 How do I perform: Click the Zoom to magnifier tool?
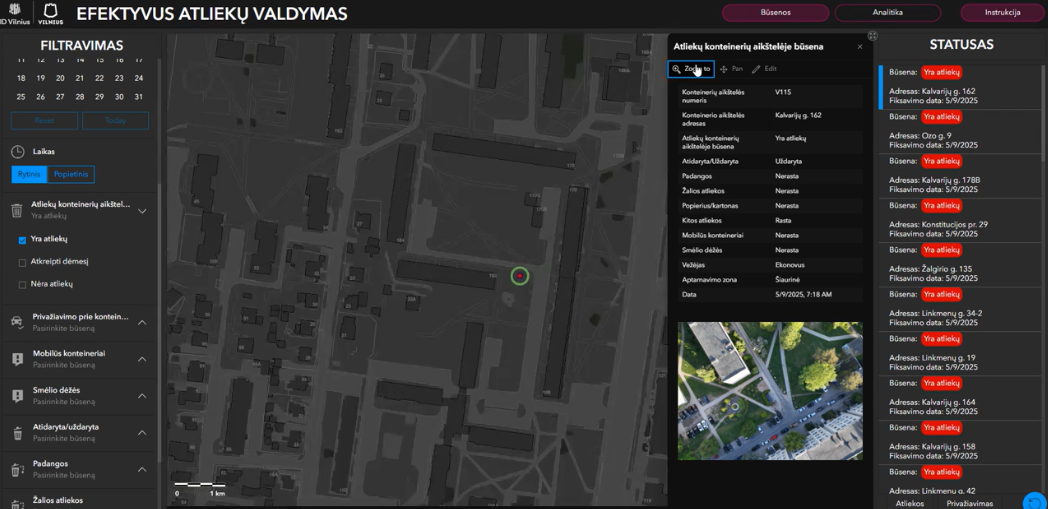coord(691,69)
